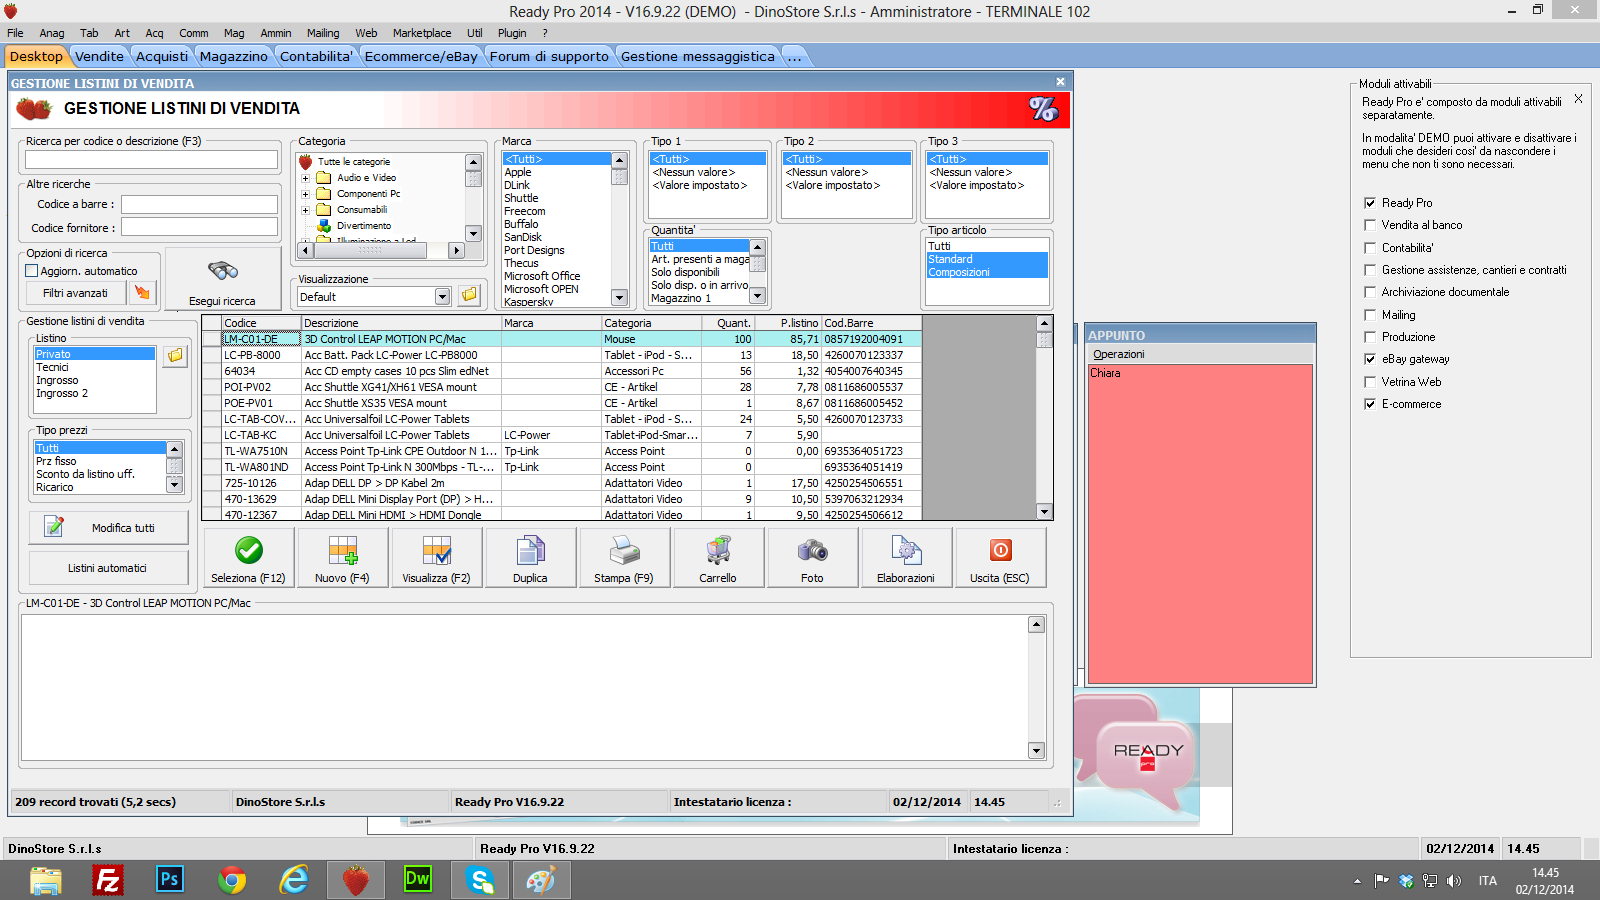Click the red Chiara note area

point(1200,525)
